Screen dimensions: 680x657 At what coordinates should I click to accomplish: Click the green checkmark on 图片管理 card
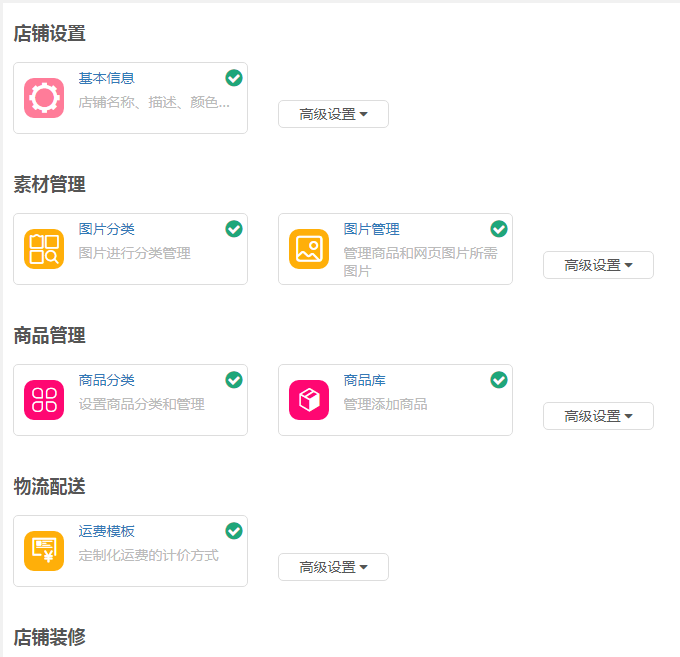(499, 229)
